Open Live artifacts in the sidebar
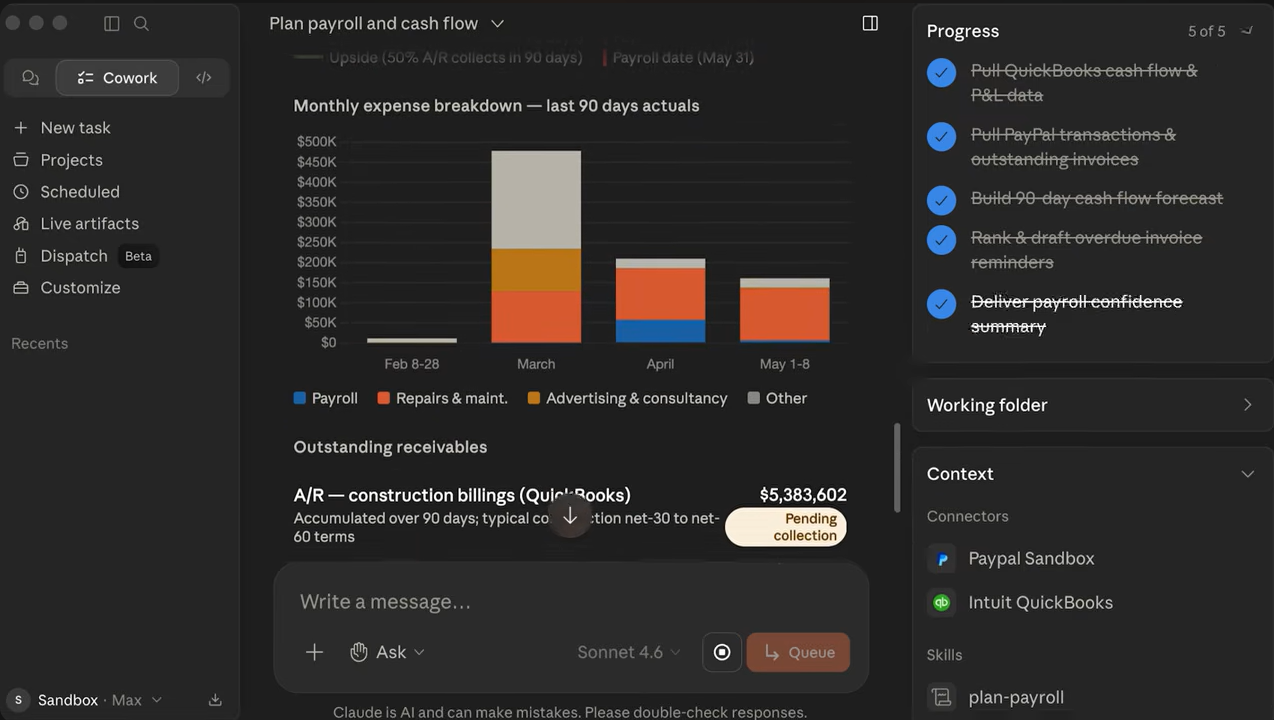 [89, 224]
